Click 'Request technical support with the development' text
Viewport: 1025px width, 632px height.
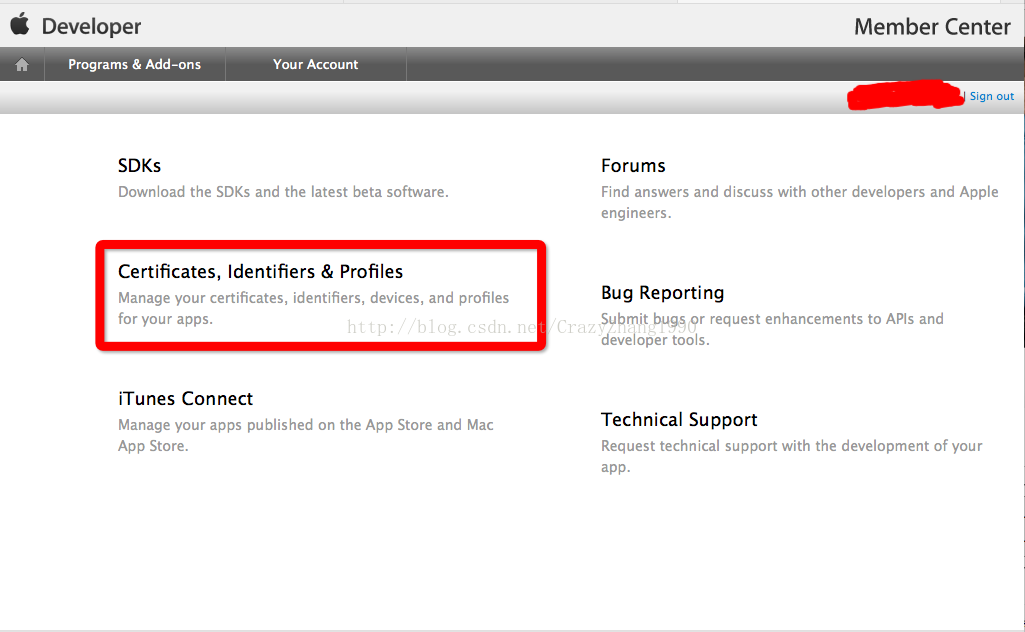click(792, 456)
